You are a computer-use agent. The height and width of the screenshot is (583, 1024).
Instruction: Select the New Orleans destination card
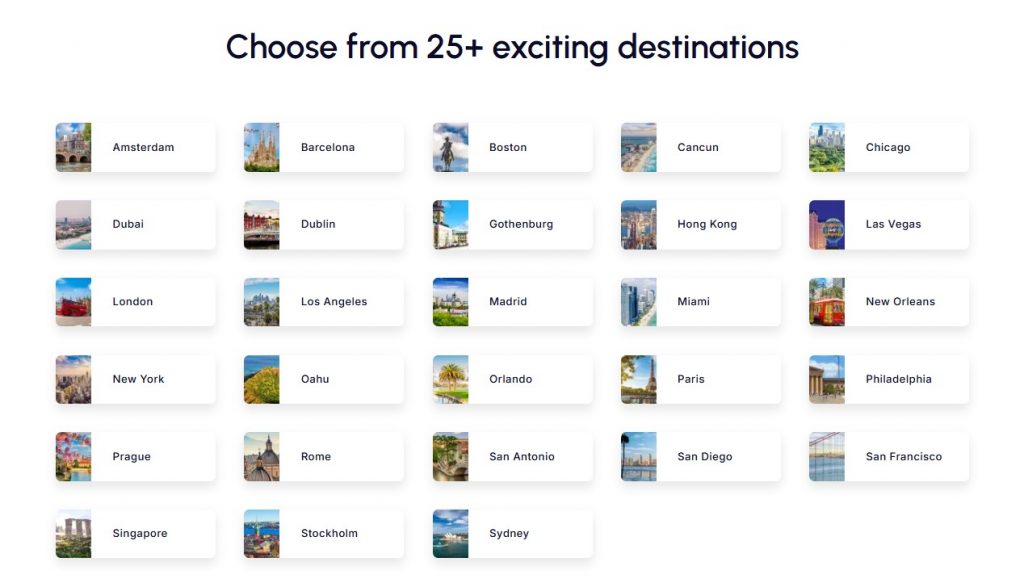coord(888,301)
